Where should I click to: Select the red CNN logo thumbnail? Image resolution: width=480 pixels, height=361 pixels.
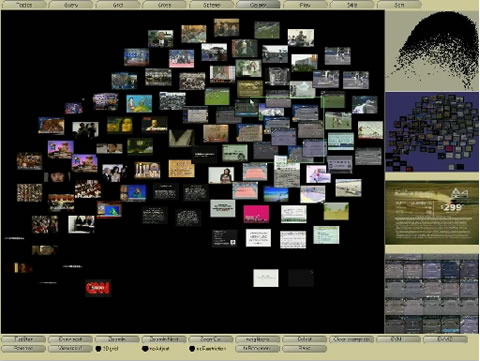pos(98,288)
